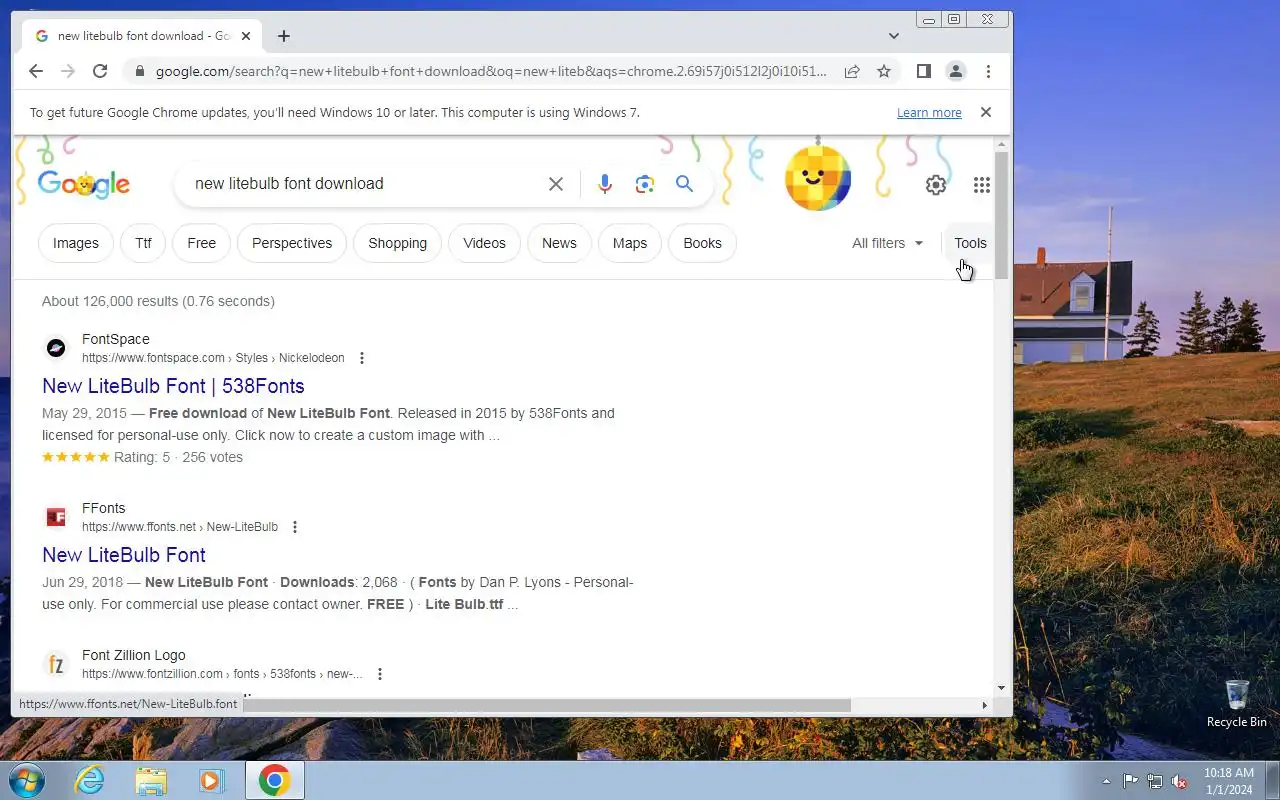Switch to Shopping results
The height and width of the screenshot is (800, 1280).
[397, 243]
